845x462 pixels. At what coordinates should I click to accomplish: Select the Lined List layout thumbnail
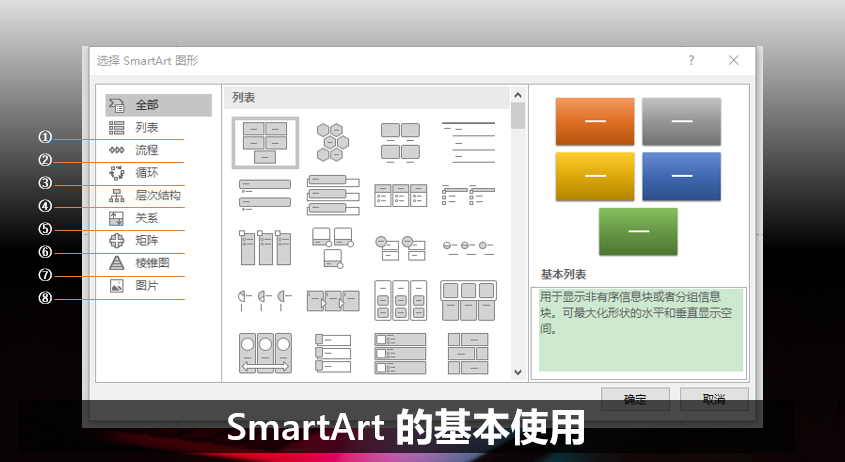[x=468, y=143]
